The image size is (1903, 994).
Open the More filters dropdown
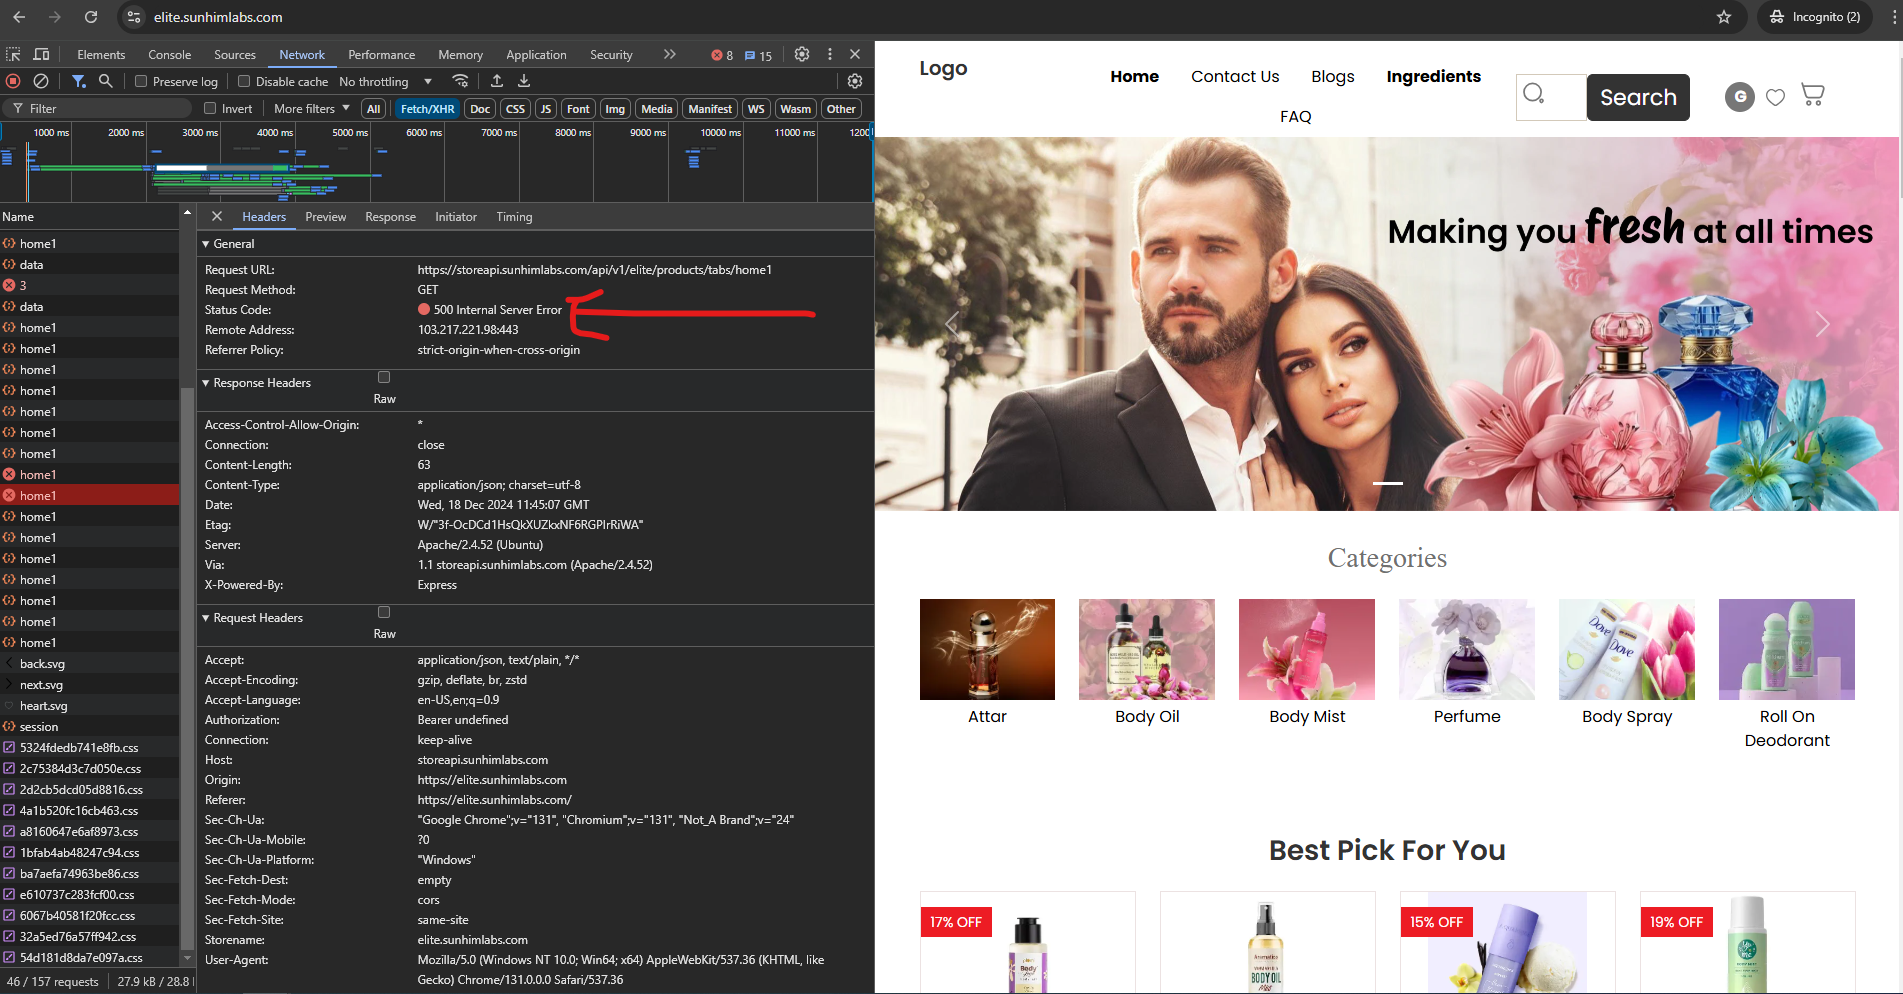[312, 109]
